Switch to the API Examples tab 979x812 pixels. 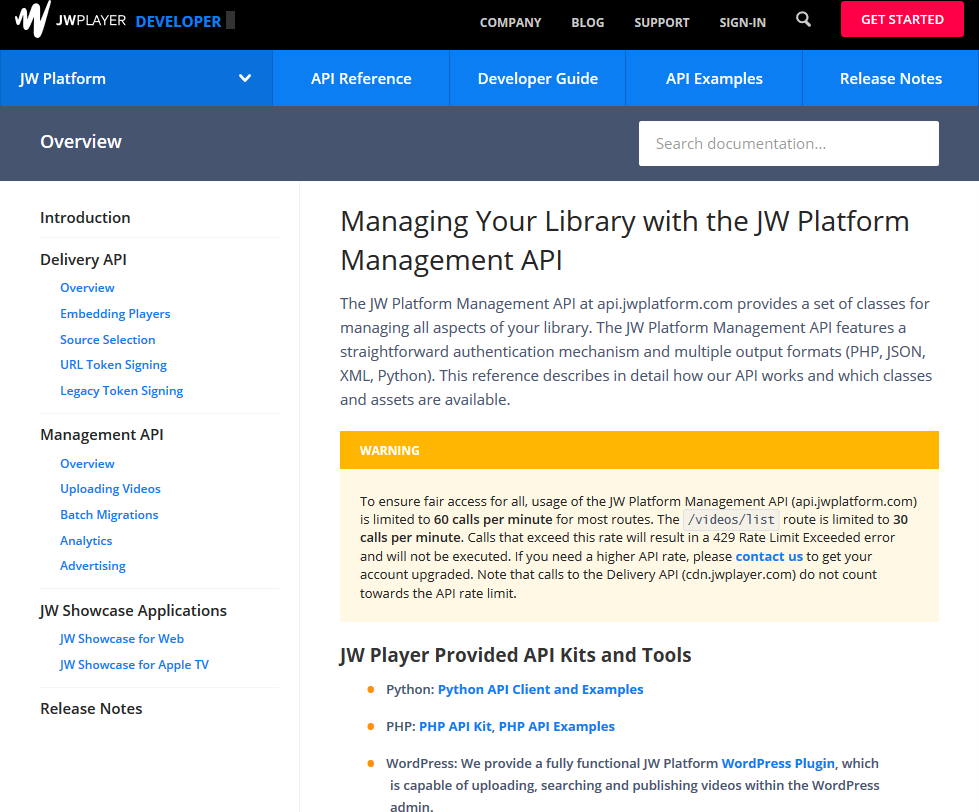coord(714,79)
